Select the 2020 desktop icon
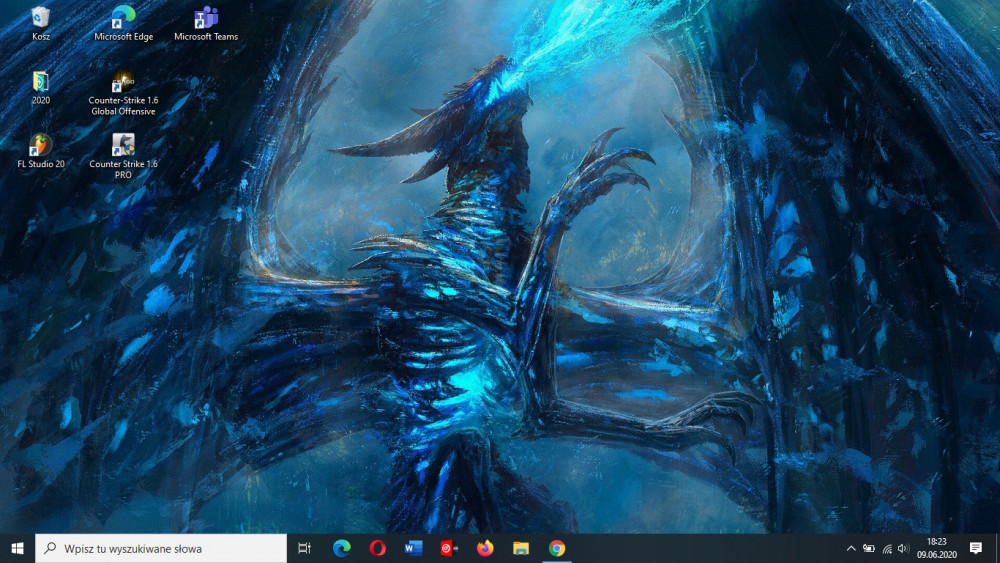1000x563 pixels. pyautogui.click(x=41, y=87)
